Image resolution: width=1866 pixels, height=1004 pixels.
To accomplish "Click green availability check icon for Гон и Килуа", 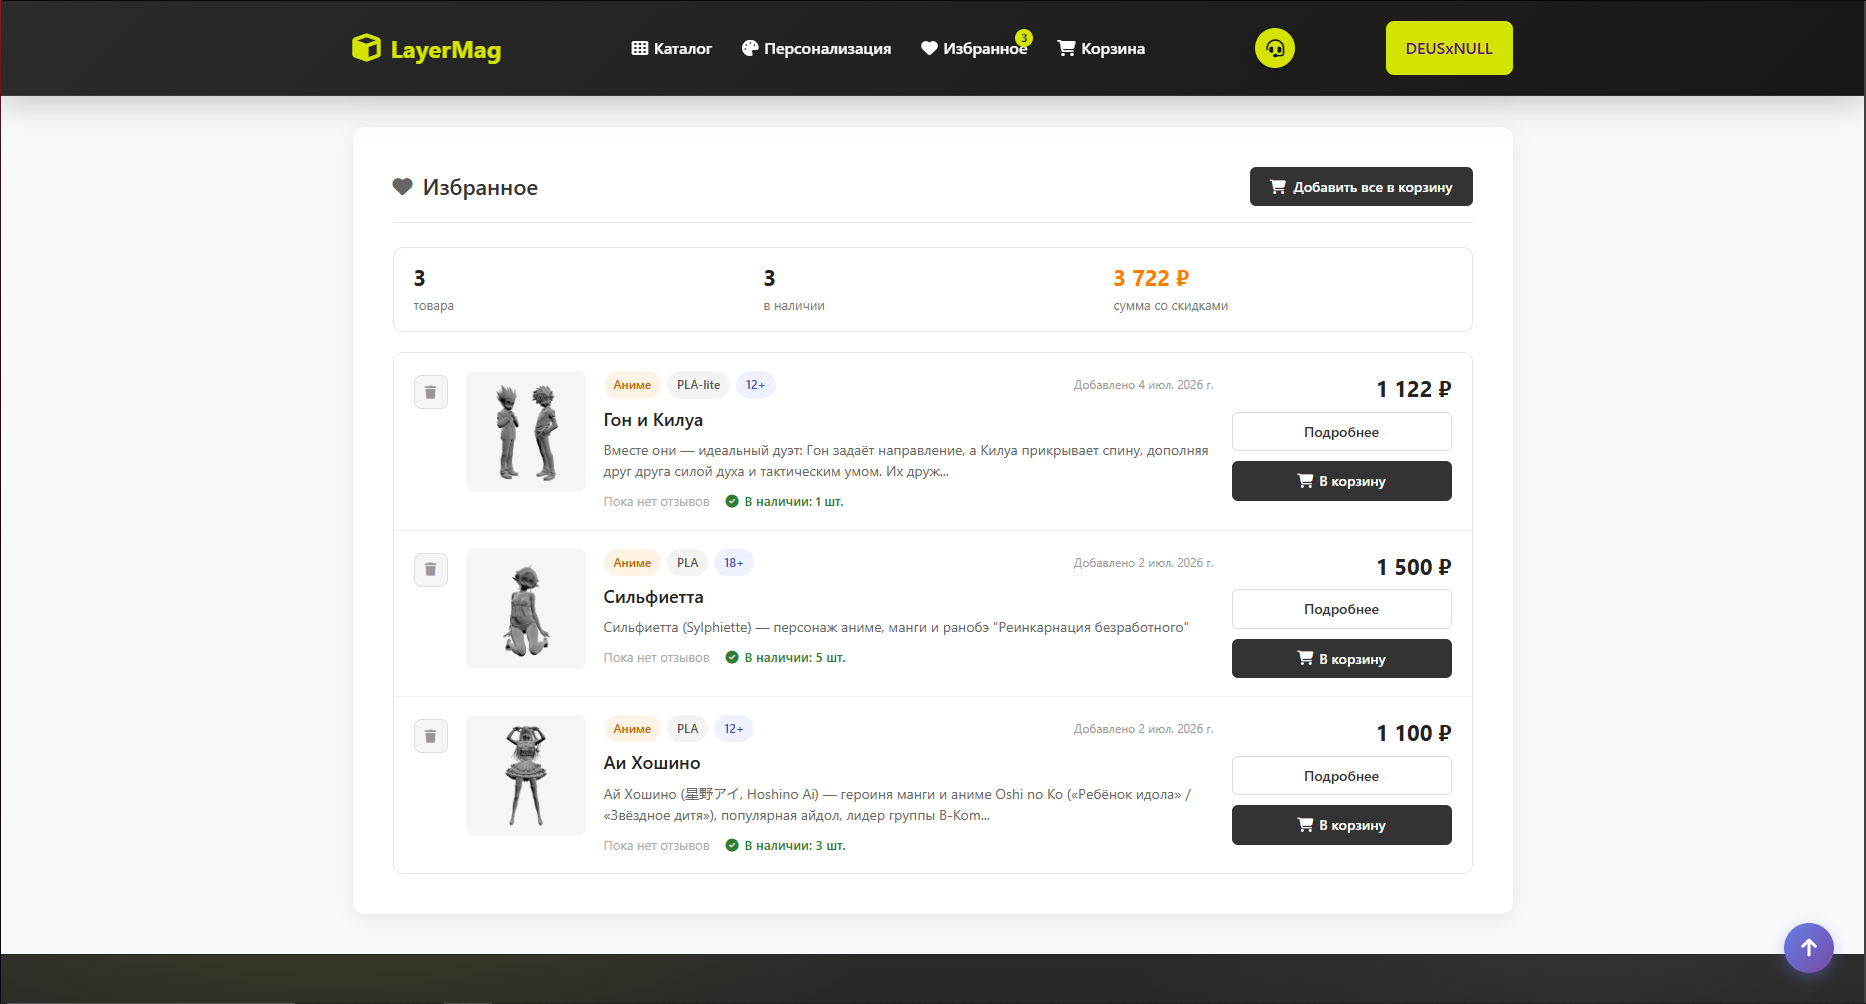I will coord(732,502).
